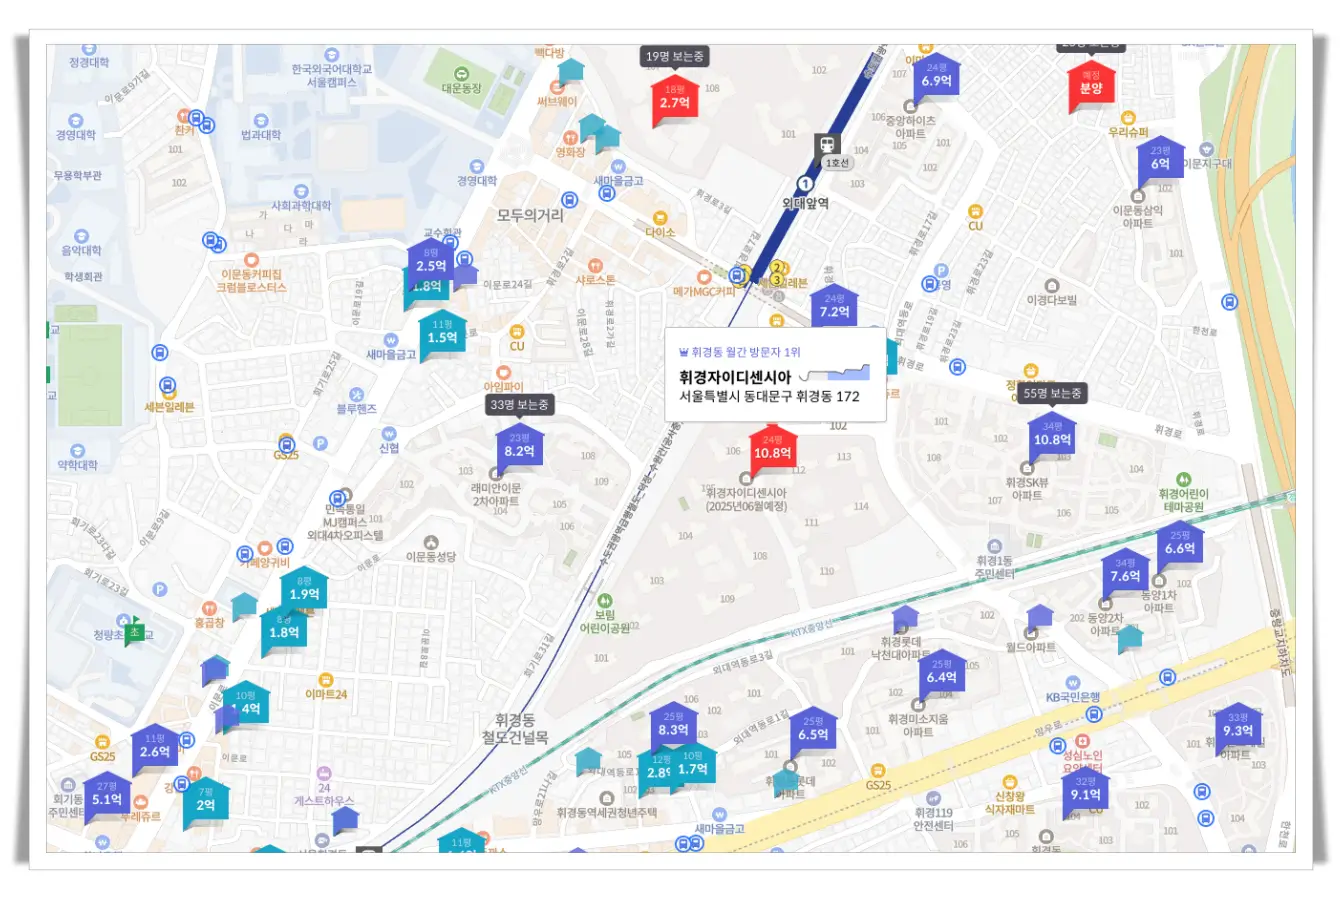1342x899 pixels.
Task: Open the 2억 teal marker
Action: coord(205,803)
